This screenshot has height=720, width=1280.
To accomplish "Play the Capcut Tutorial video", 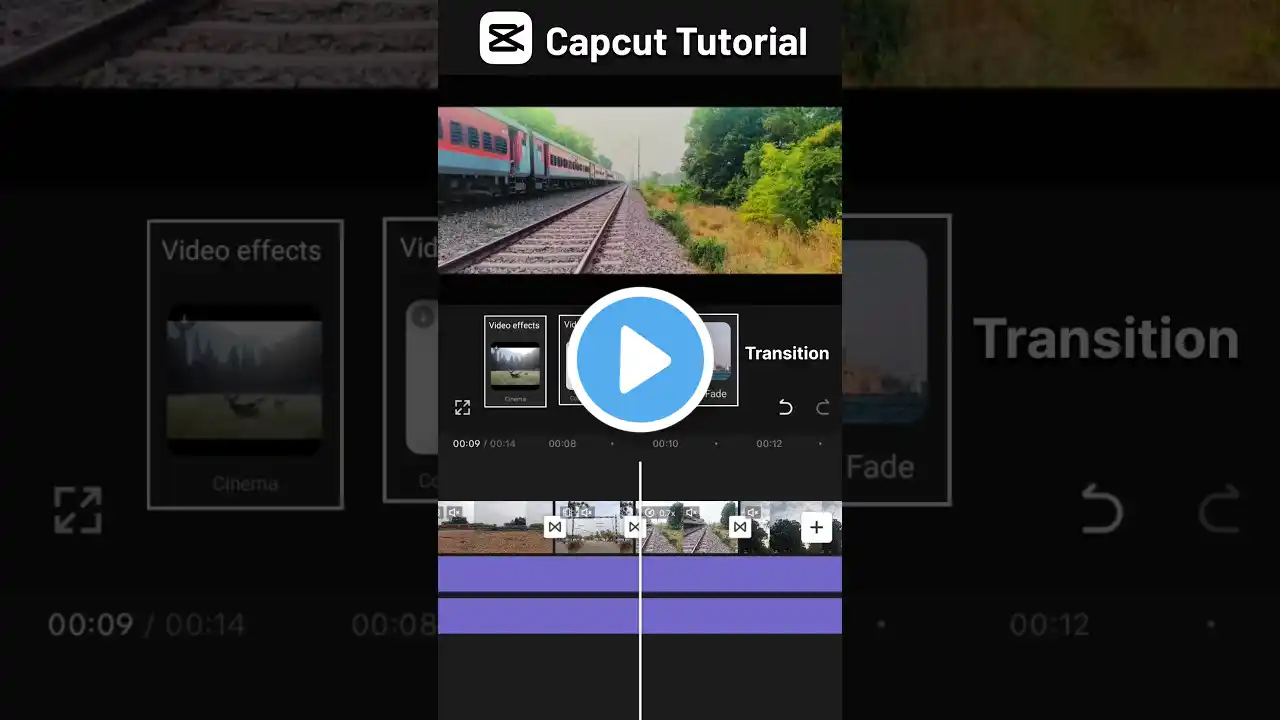I will [640, 359].
